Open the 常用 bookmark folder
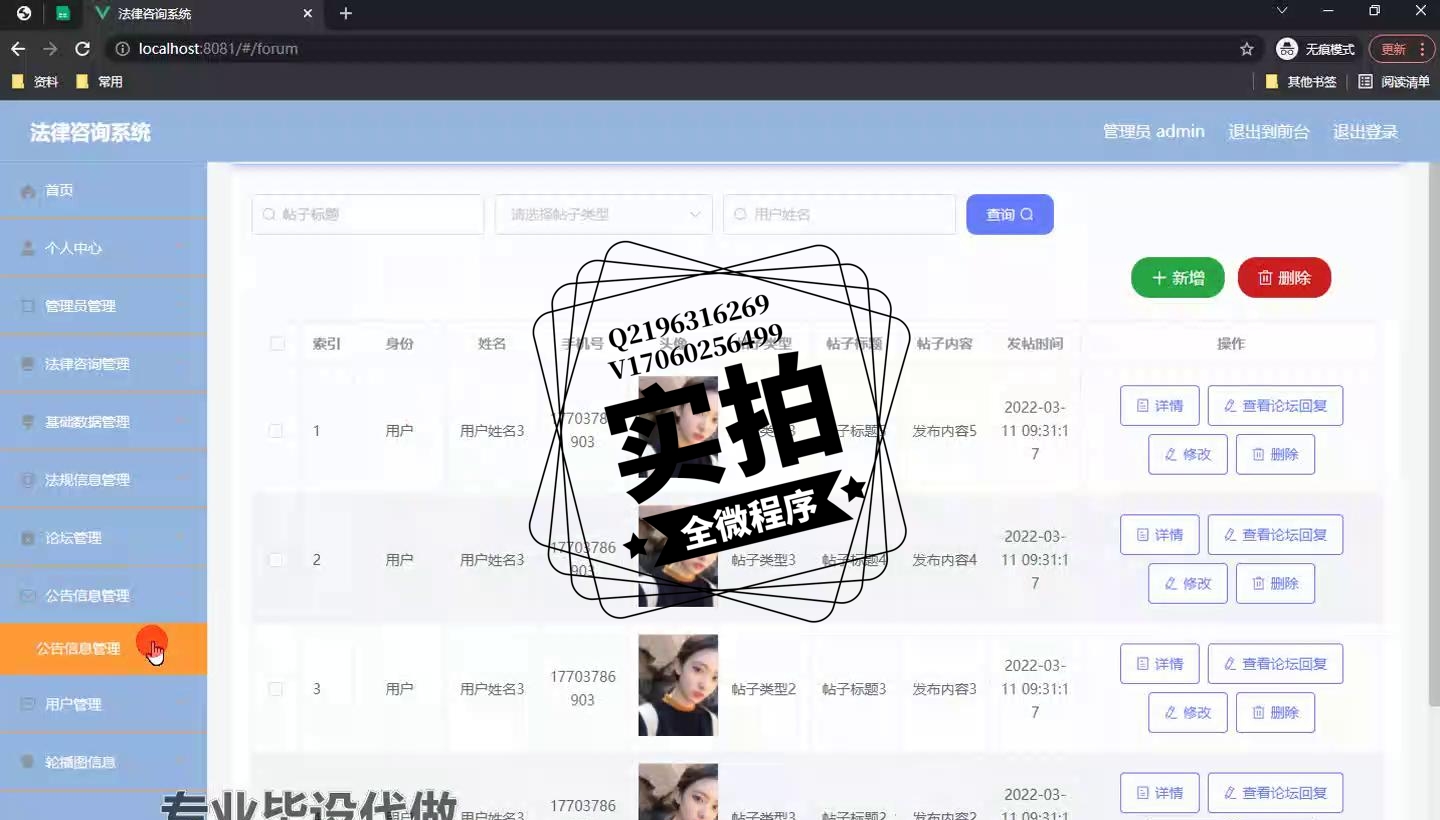 pos(99,82)
